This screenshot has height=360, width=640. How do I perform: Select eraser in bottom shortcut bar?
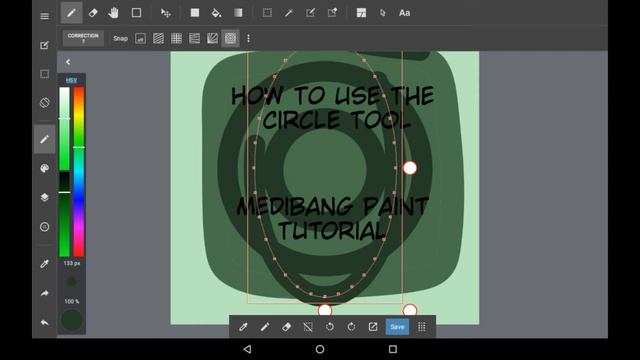(x=287, y=327)
